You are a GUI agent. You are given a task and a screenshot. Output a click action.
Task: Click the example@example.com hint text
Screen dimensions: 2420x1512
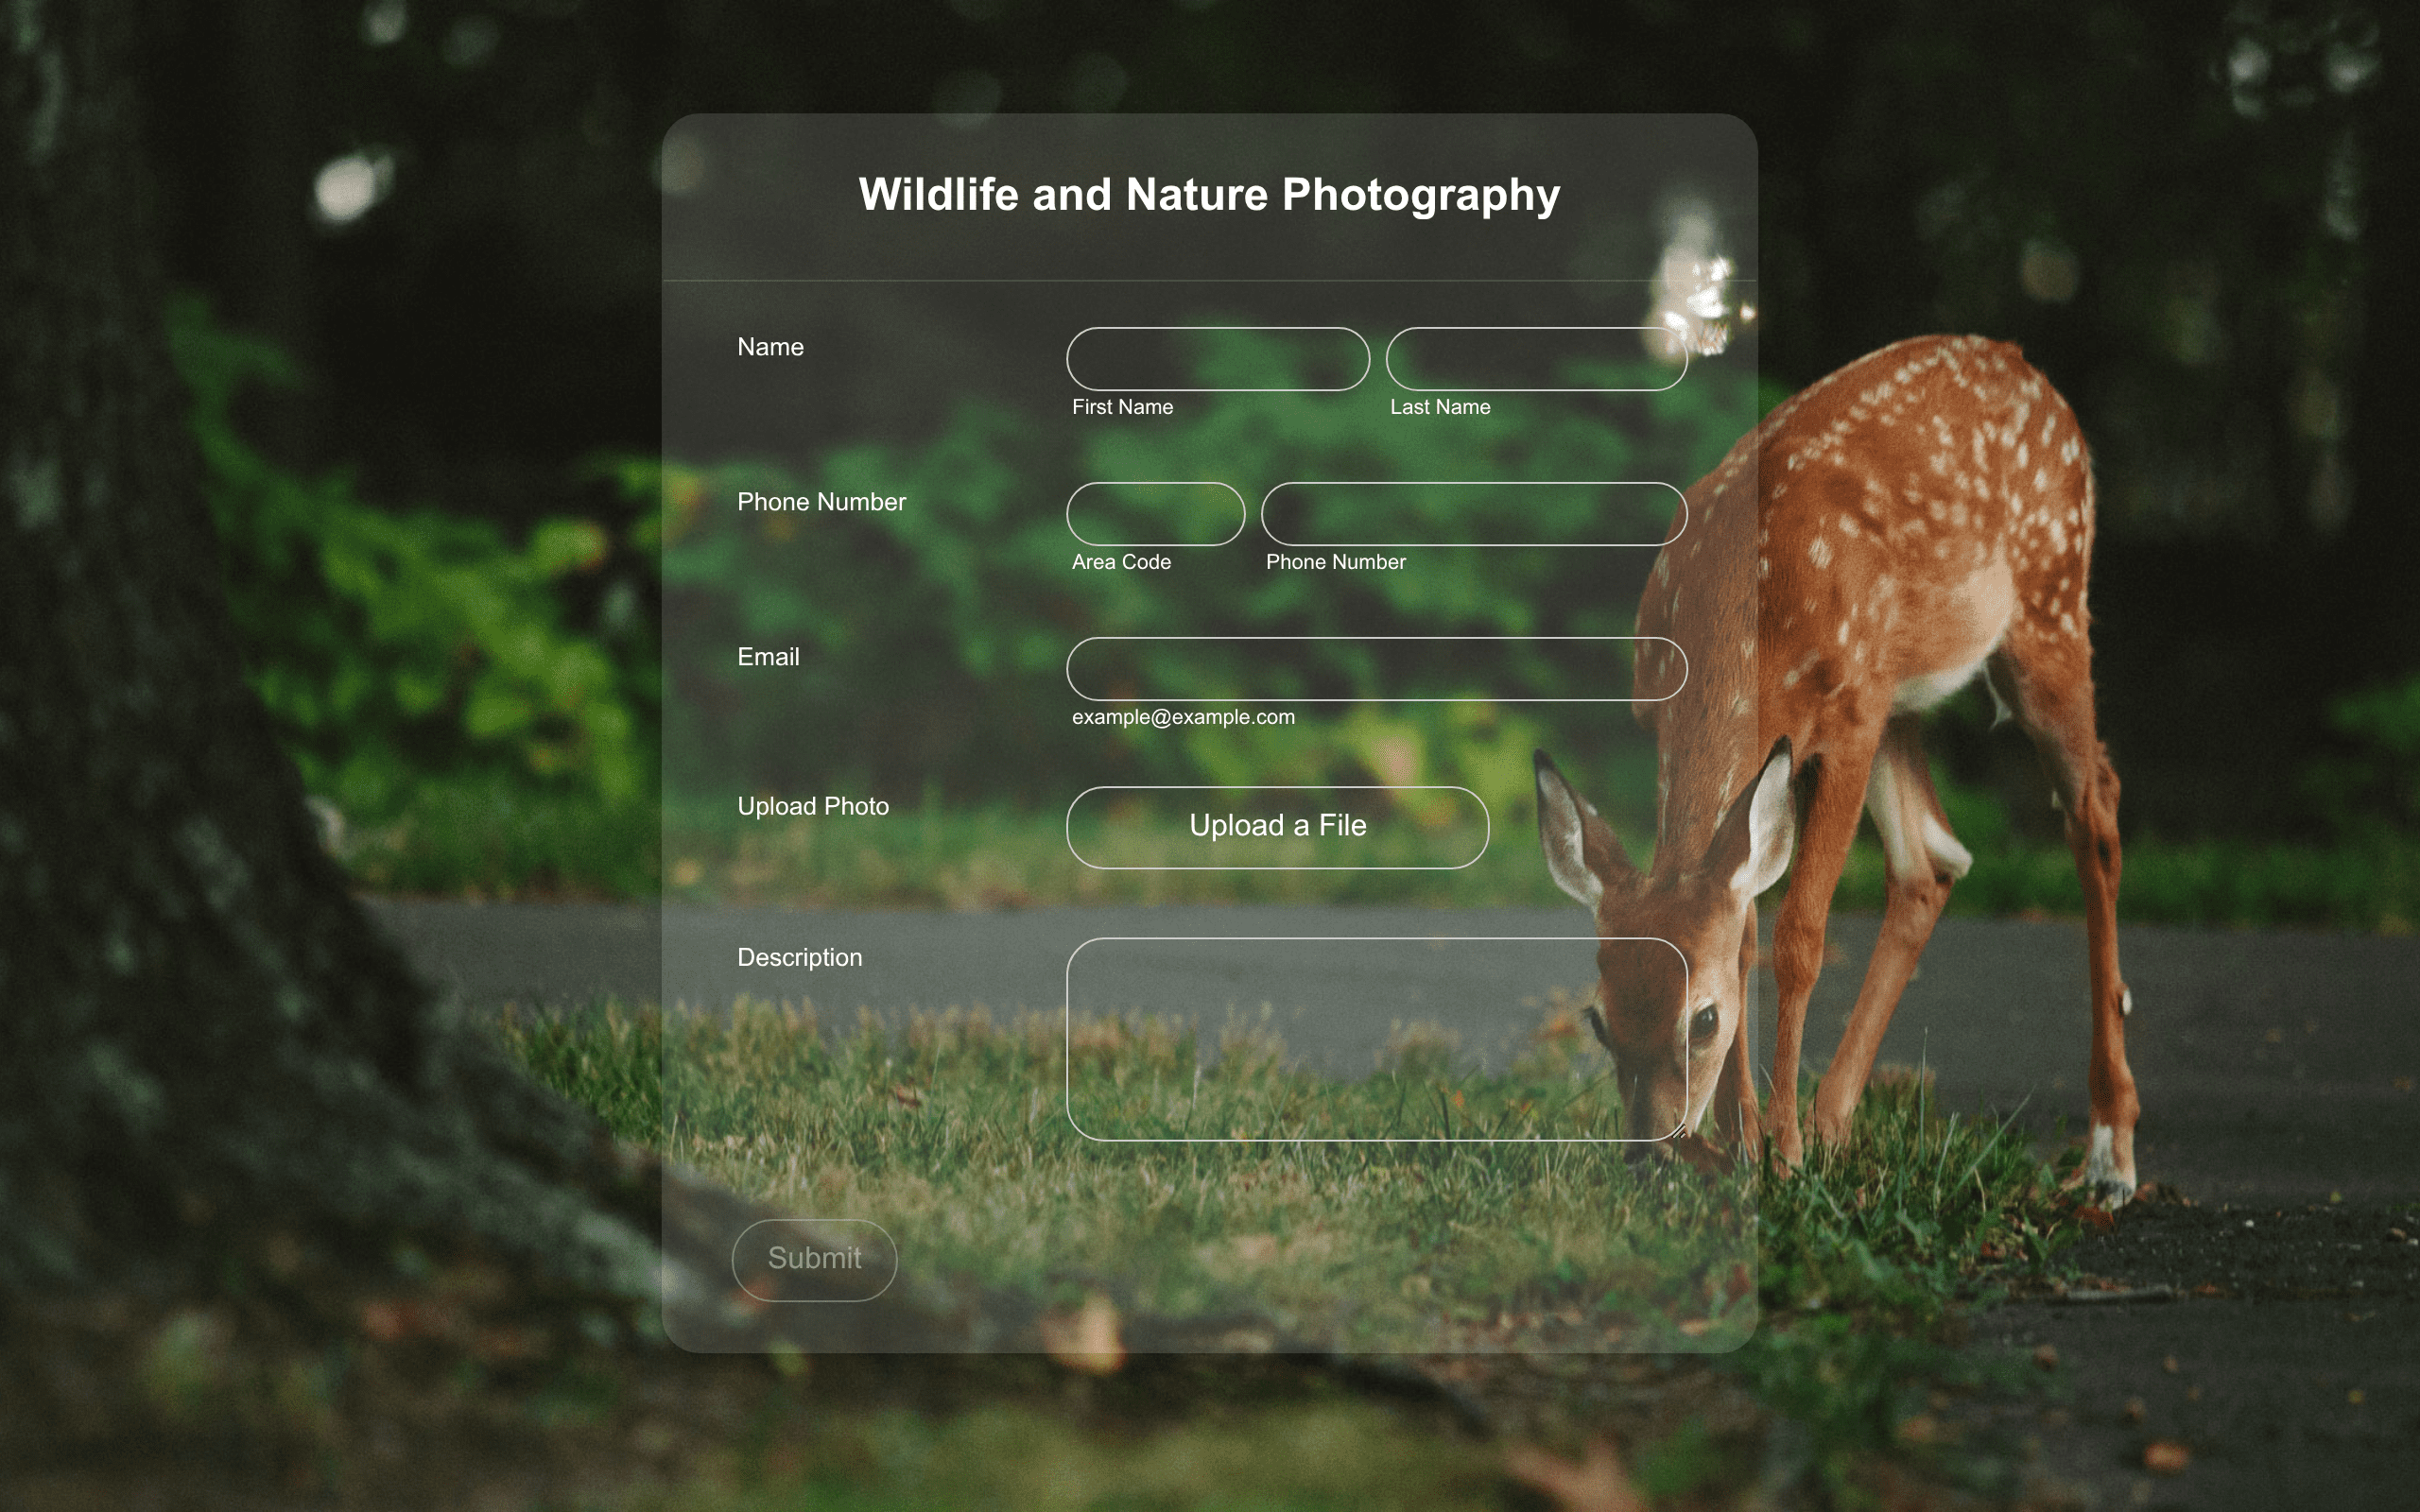1183,717
